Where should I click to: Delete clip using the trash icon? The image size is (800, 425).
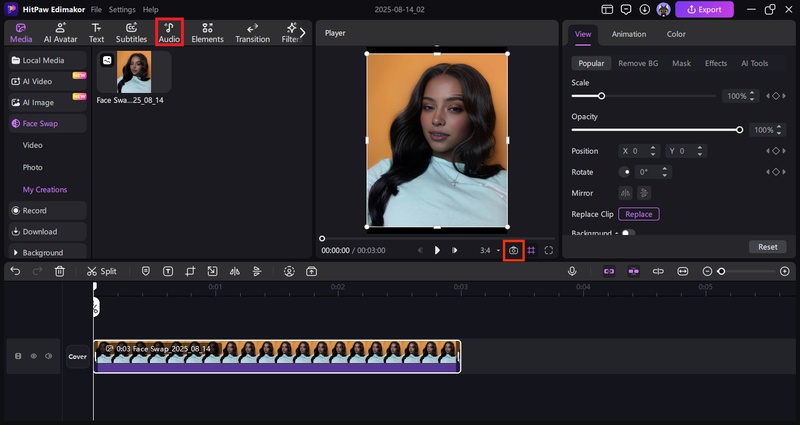click(60, 271)
